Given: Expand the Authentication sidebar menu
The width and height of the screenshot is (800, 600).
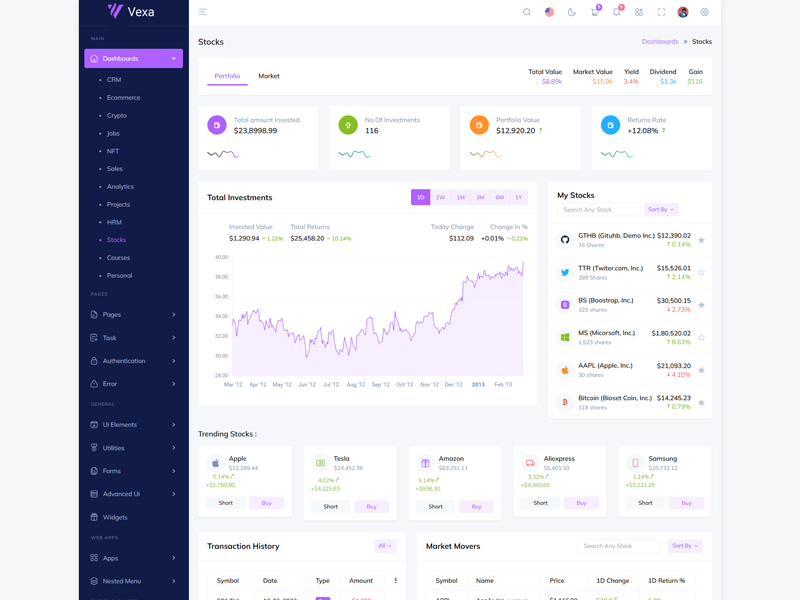Looking at the screenshot, I should point(133,361).
